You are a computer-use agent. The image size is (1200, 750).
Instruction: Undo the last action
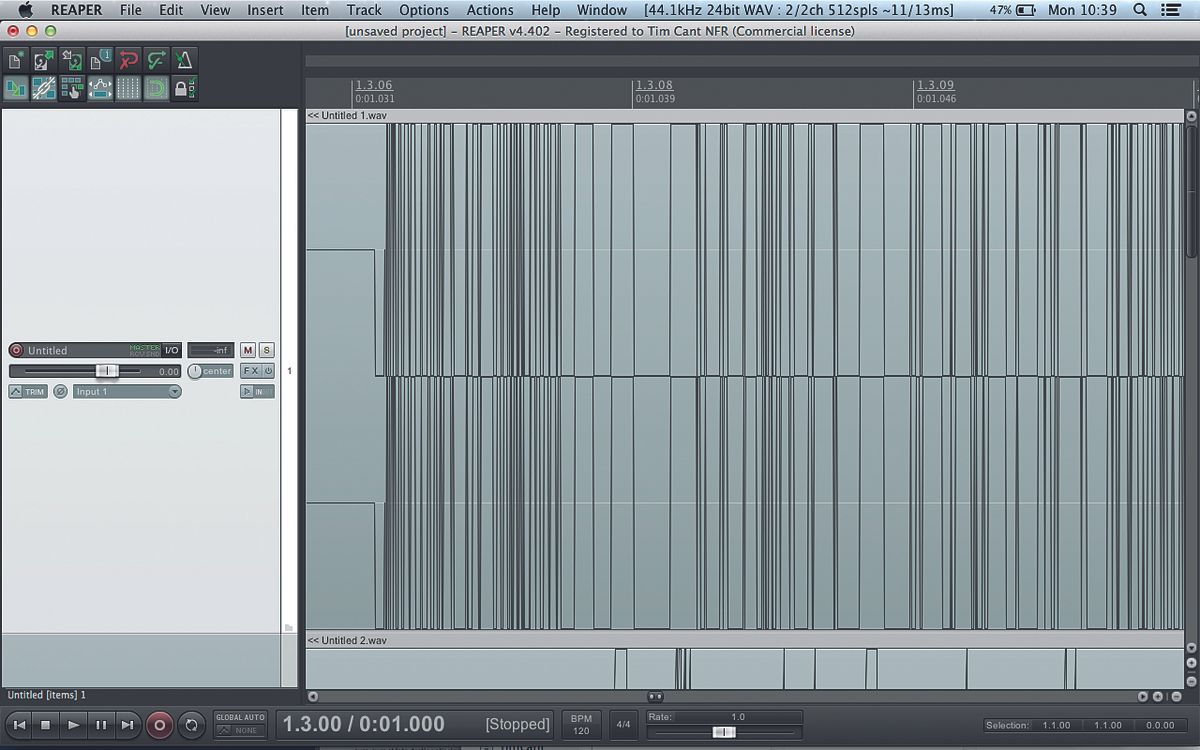point(128,60)
